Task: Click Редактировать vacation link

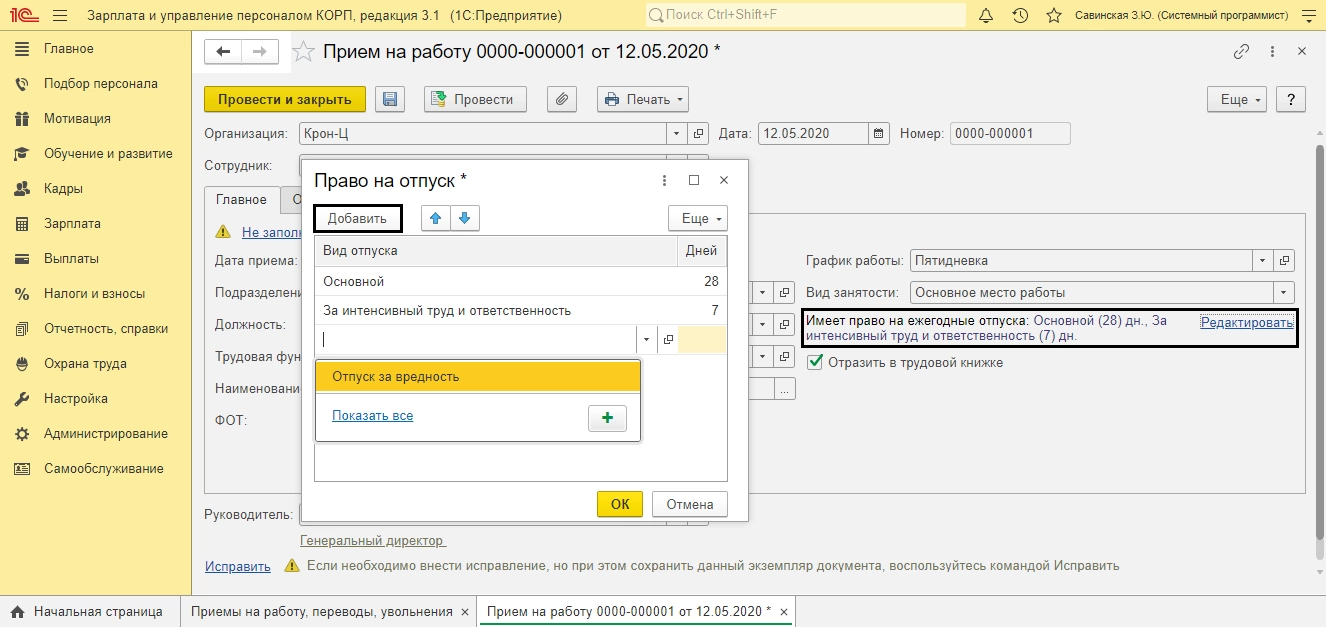Action: click(1247, 322)
